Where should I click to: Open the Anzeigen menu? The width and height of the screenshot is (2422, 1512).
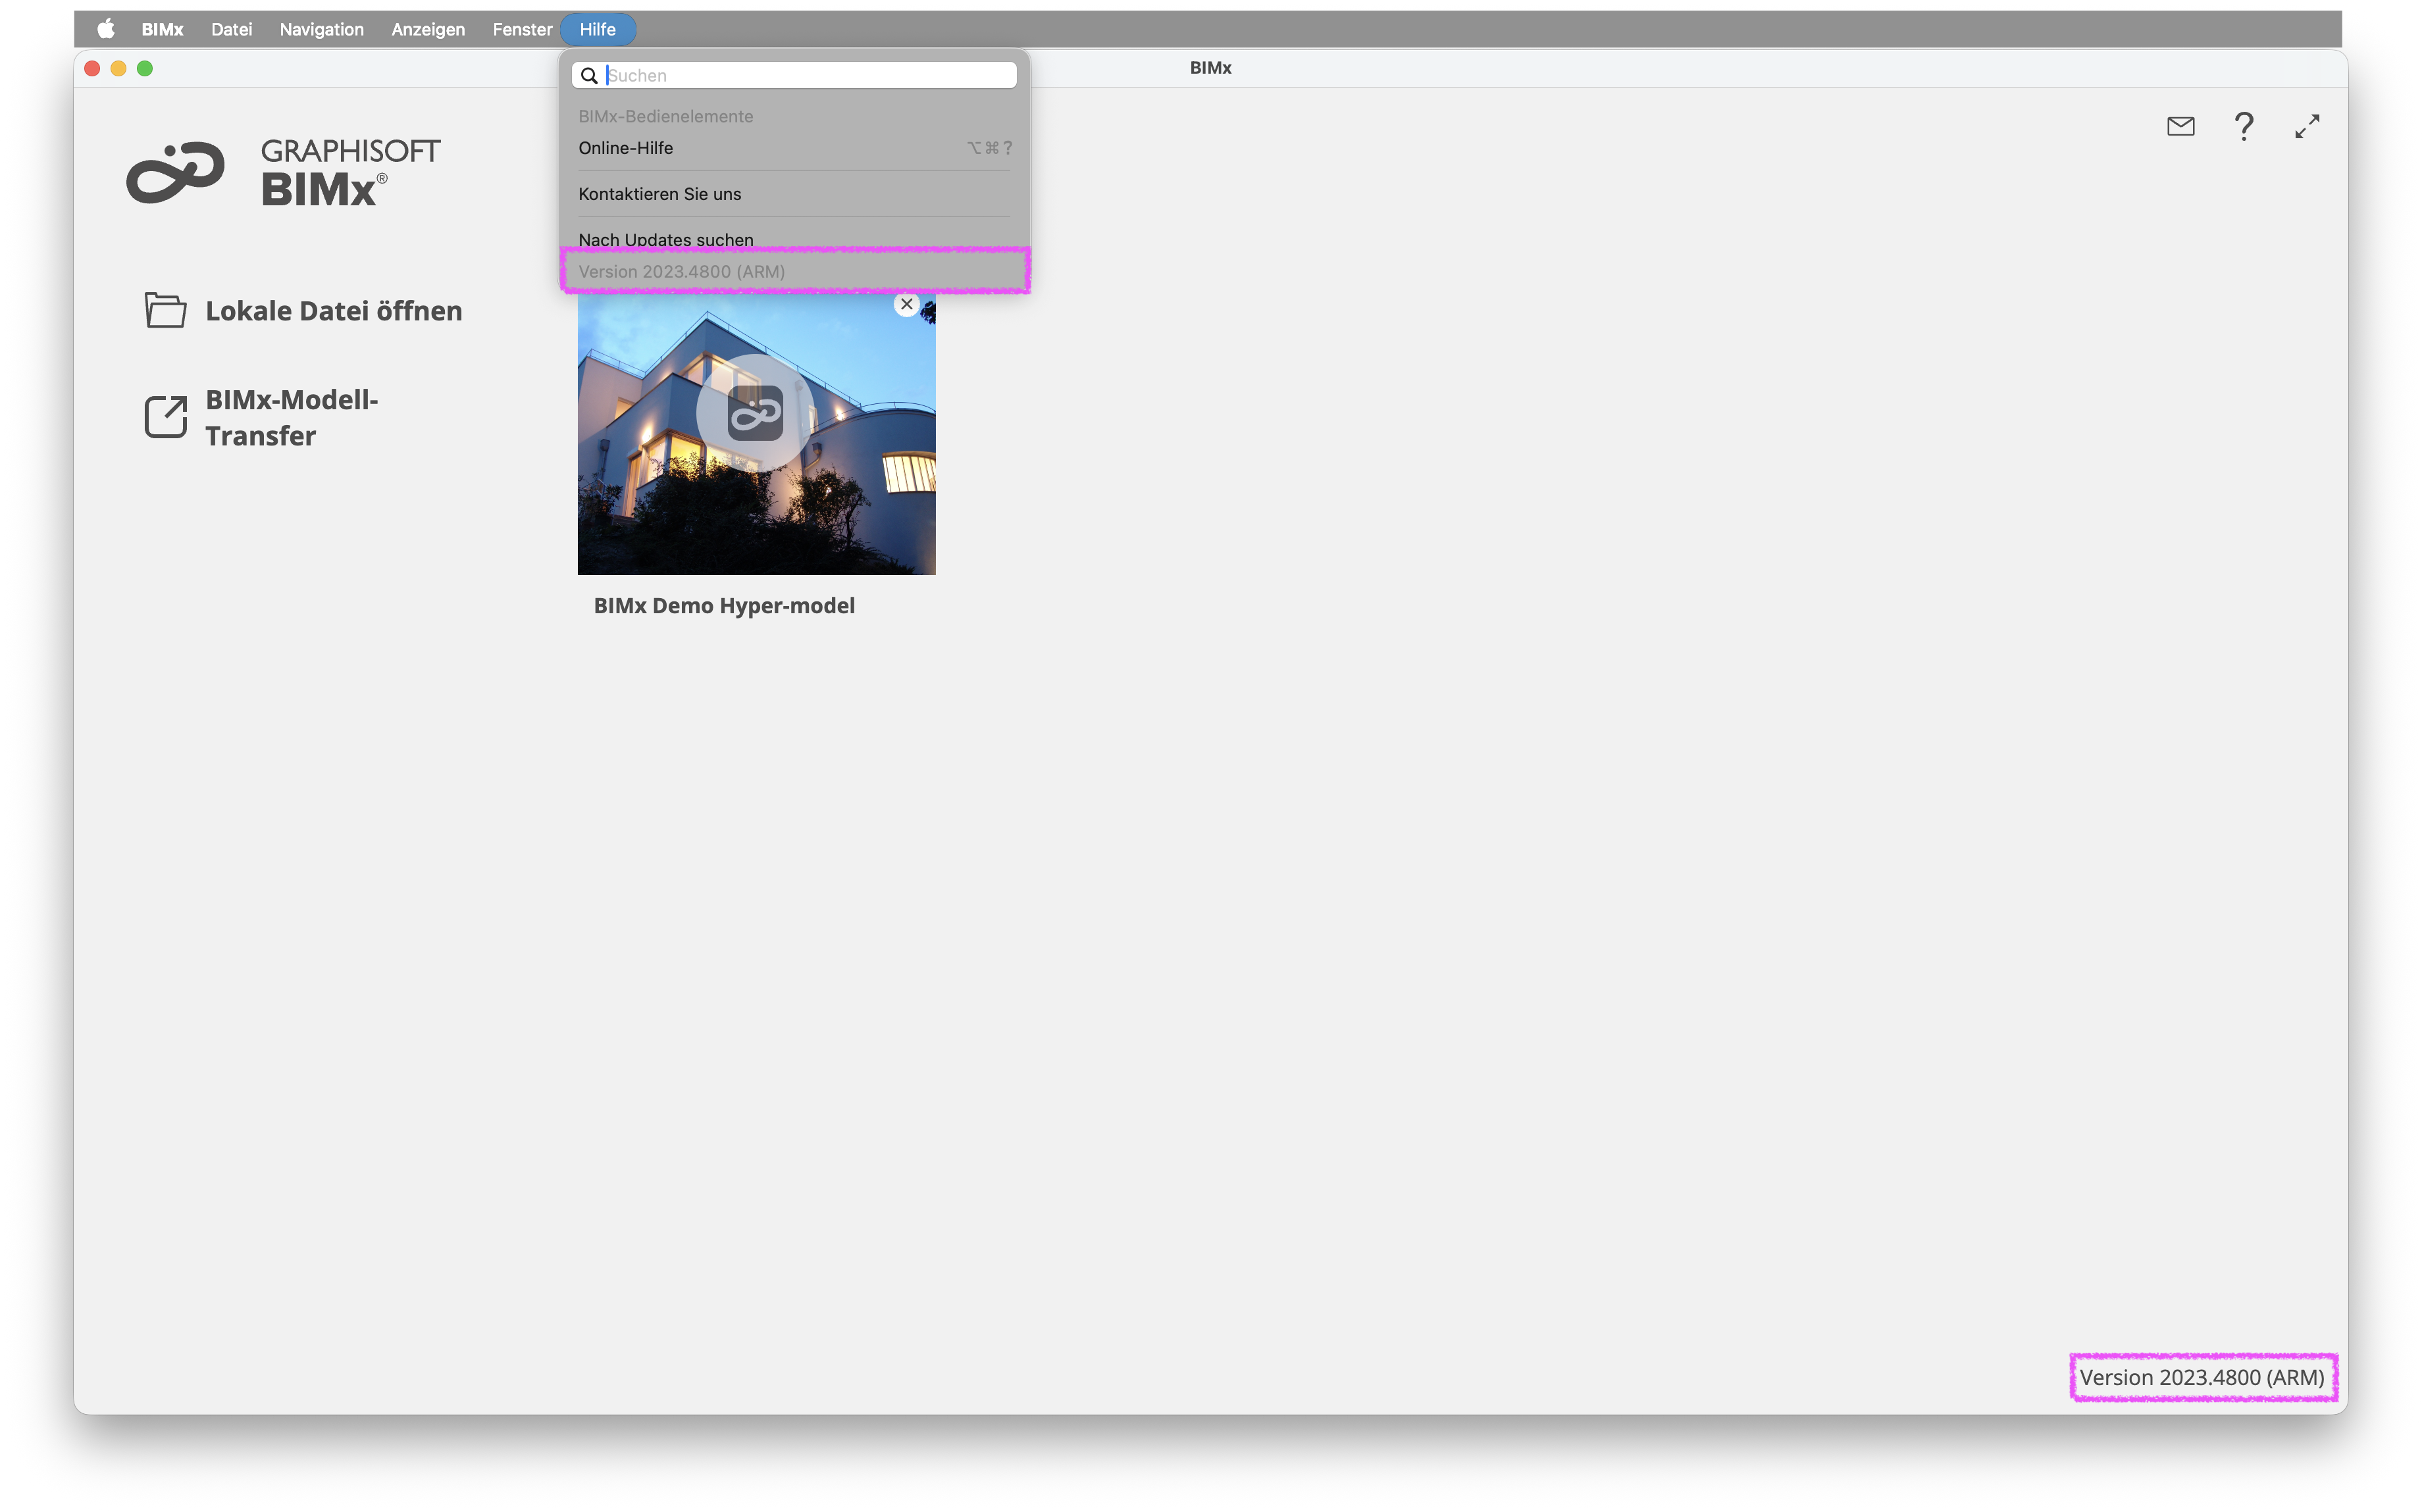pos(428,29)
